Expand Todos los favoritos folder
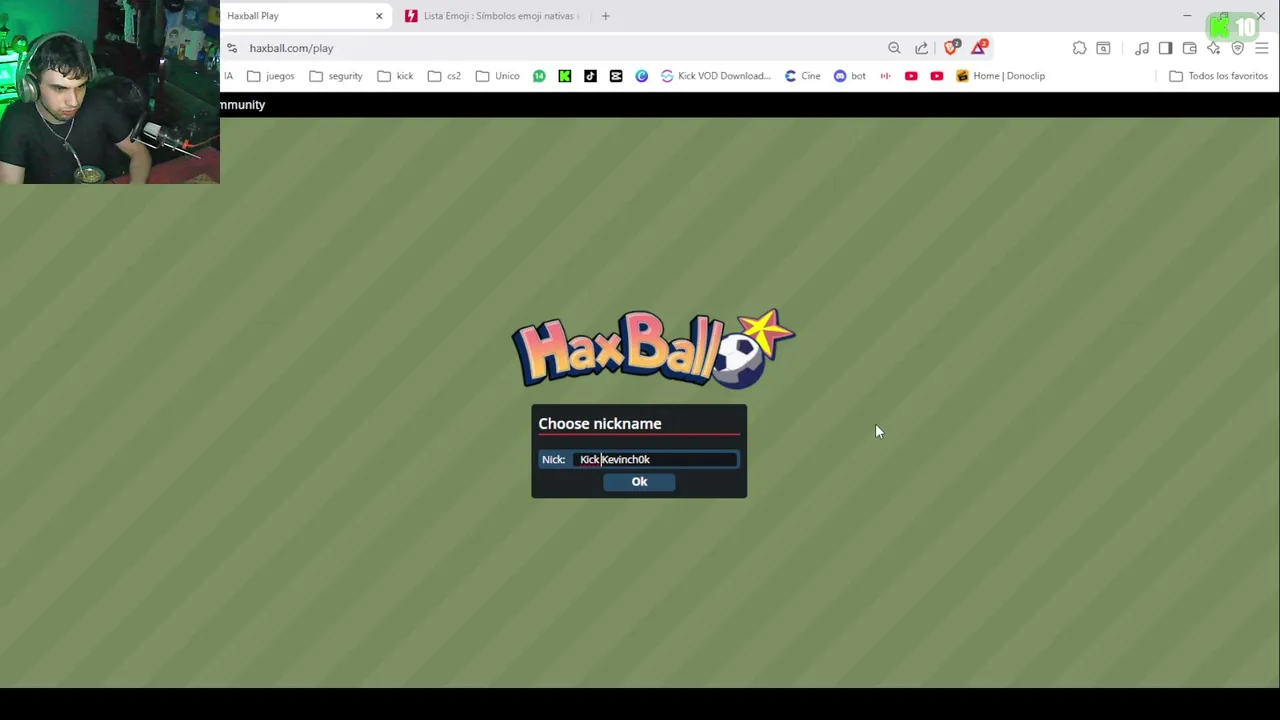 tap(1218, 76)
